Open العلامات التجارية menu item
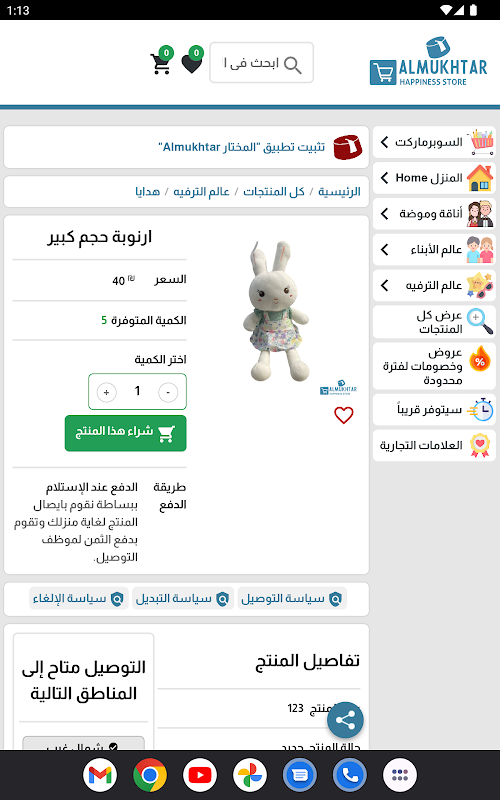This screenshot has width=500, height=800. click(x=434, y=445)
